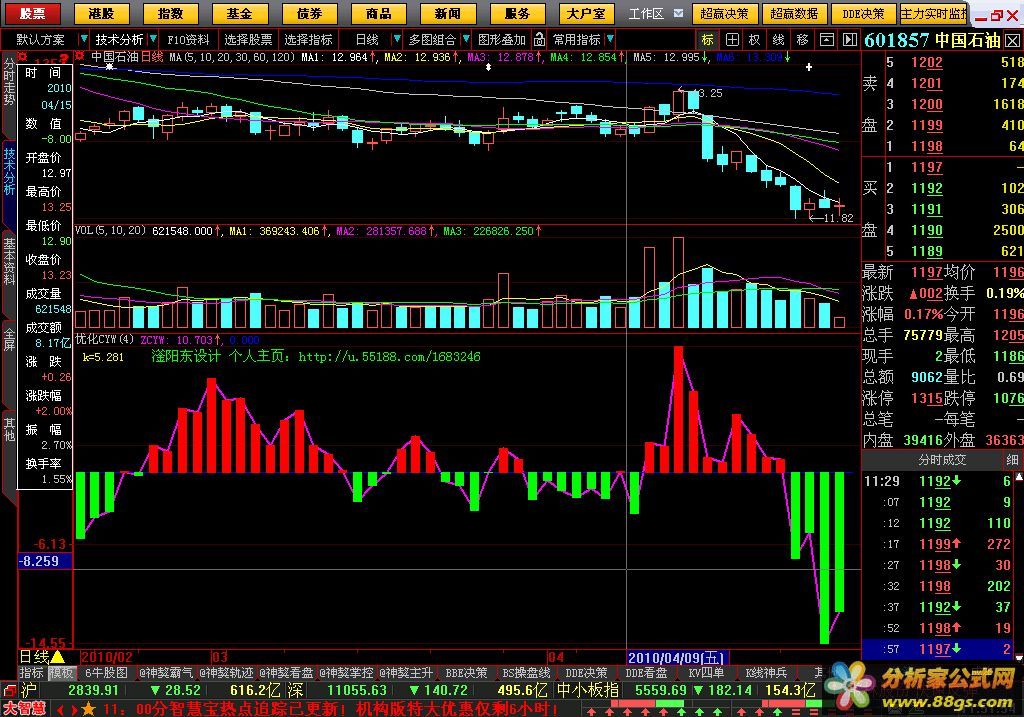Click the lock icon beside 常用指标

tap(540, 39)
